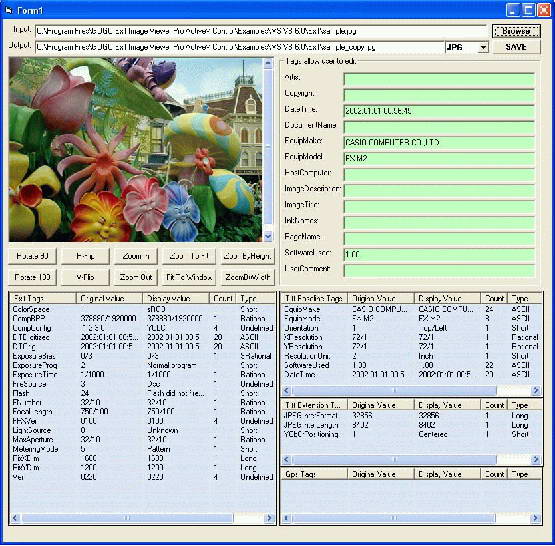This screenshot has width=555, height=546.
Task: Click the Gps list scroll-left arrow
Action: 286,518
